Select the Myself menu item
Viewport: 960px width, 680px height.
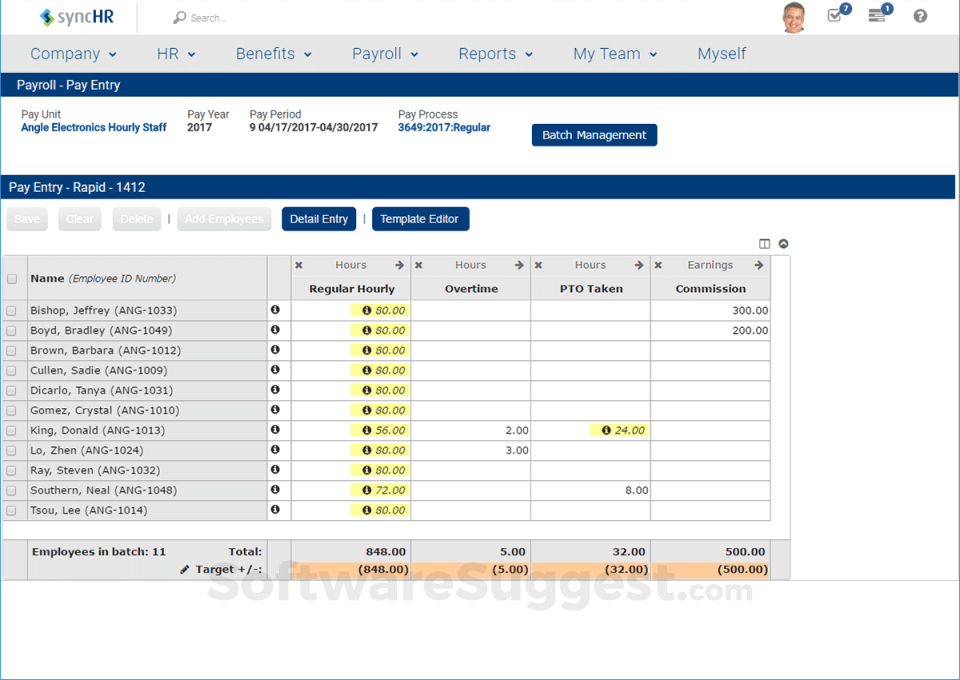pos(721,54)
